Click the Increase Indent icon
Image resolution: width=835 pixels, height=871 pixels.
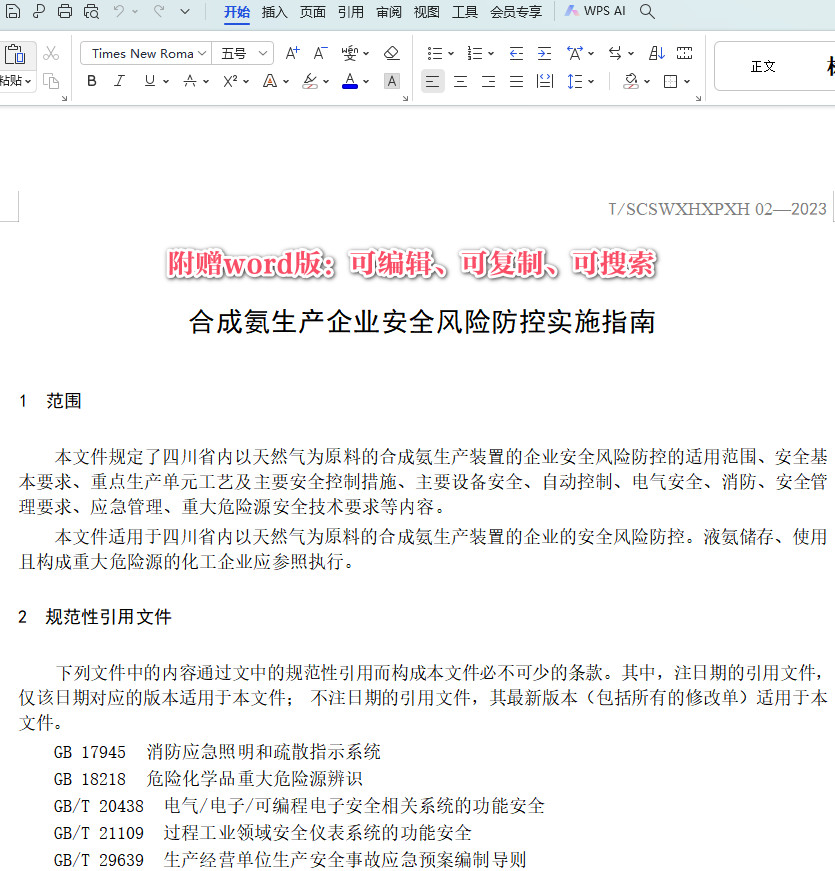(543, 52)
